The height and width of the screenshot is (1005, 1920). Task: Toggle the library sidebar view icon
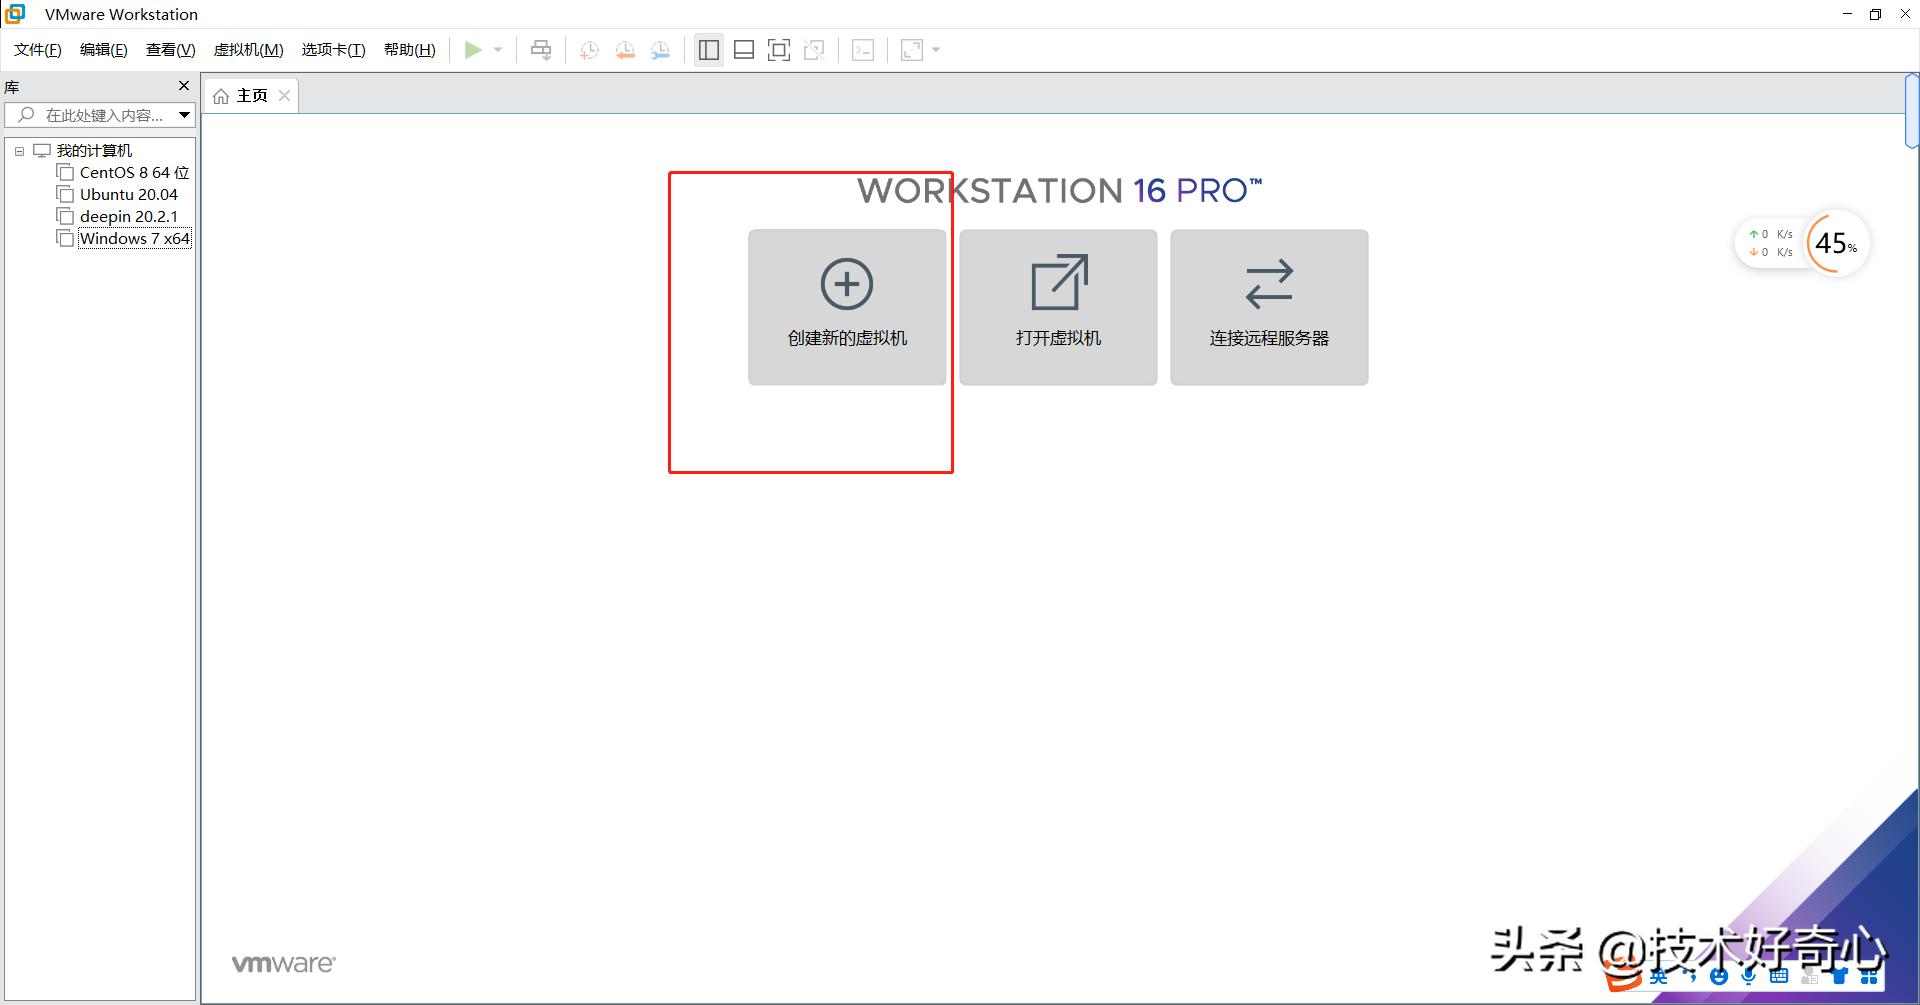tap(709, 50)
